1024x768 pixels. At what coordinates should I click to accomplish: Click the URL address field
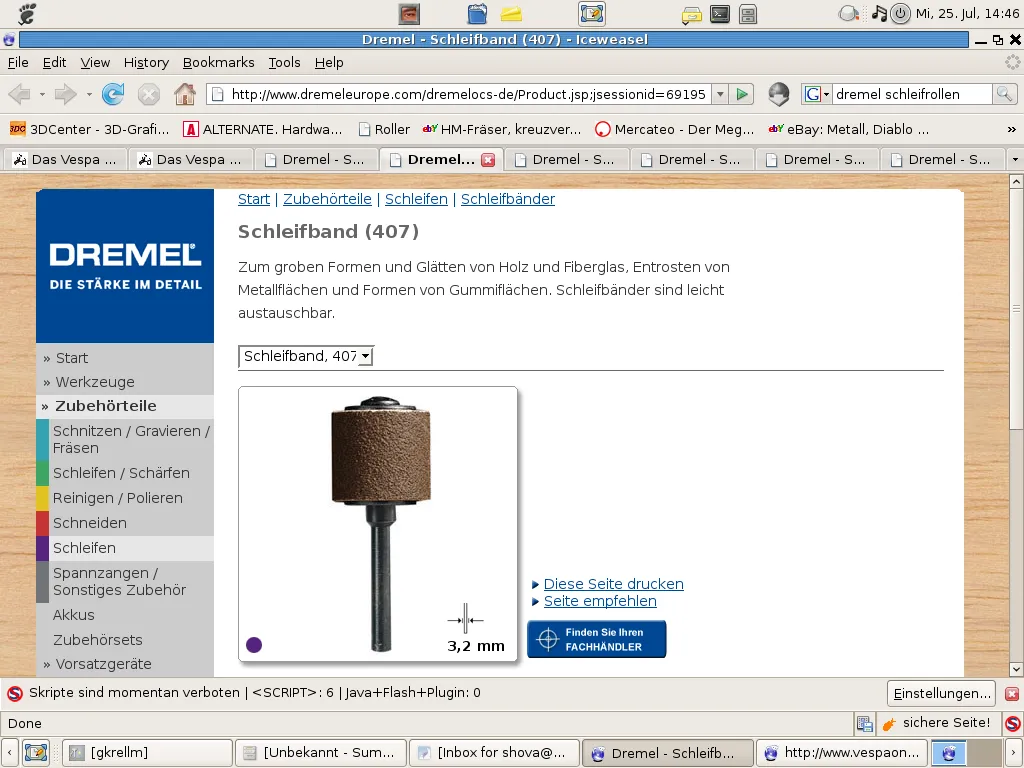[467, 94]
